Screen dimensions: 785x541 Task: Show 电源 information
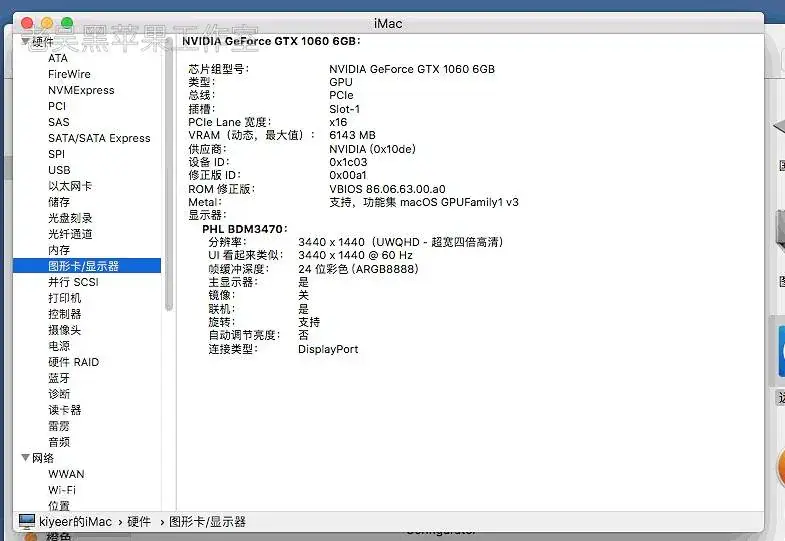(59, 346)
